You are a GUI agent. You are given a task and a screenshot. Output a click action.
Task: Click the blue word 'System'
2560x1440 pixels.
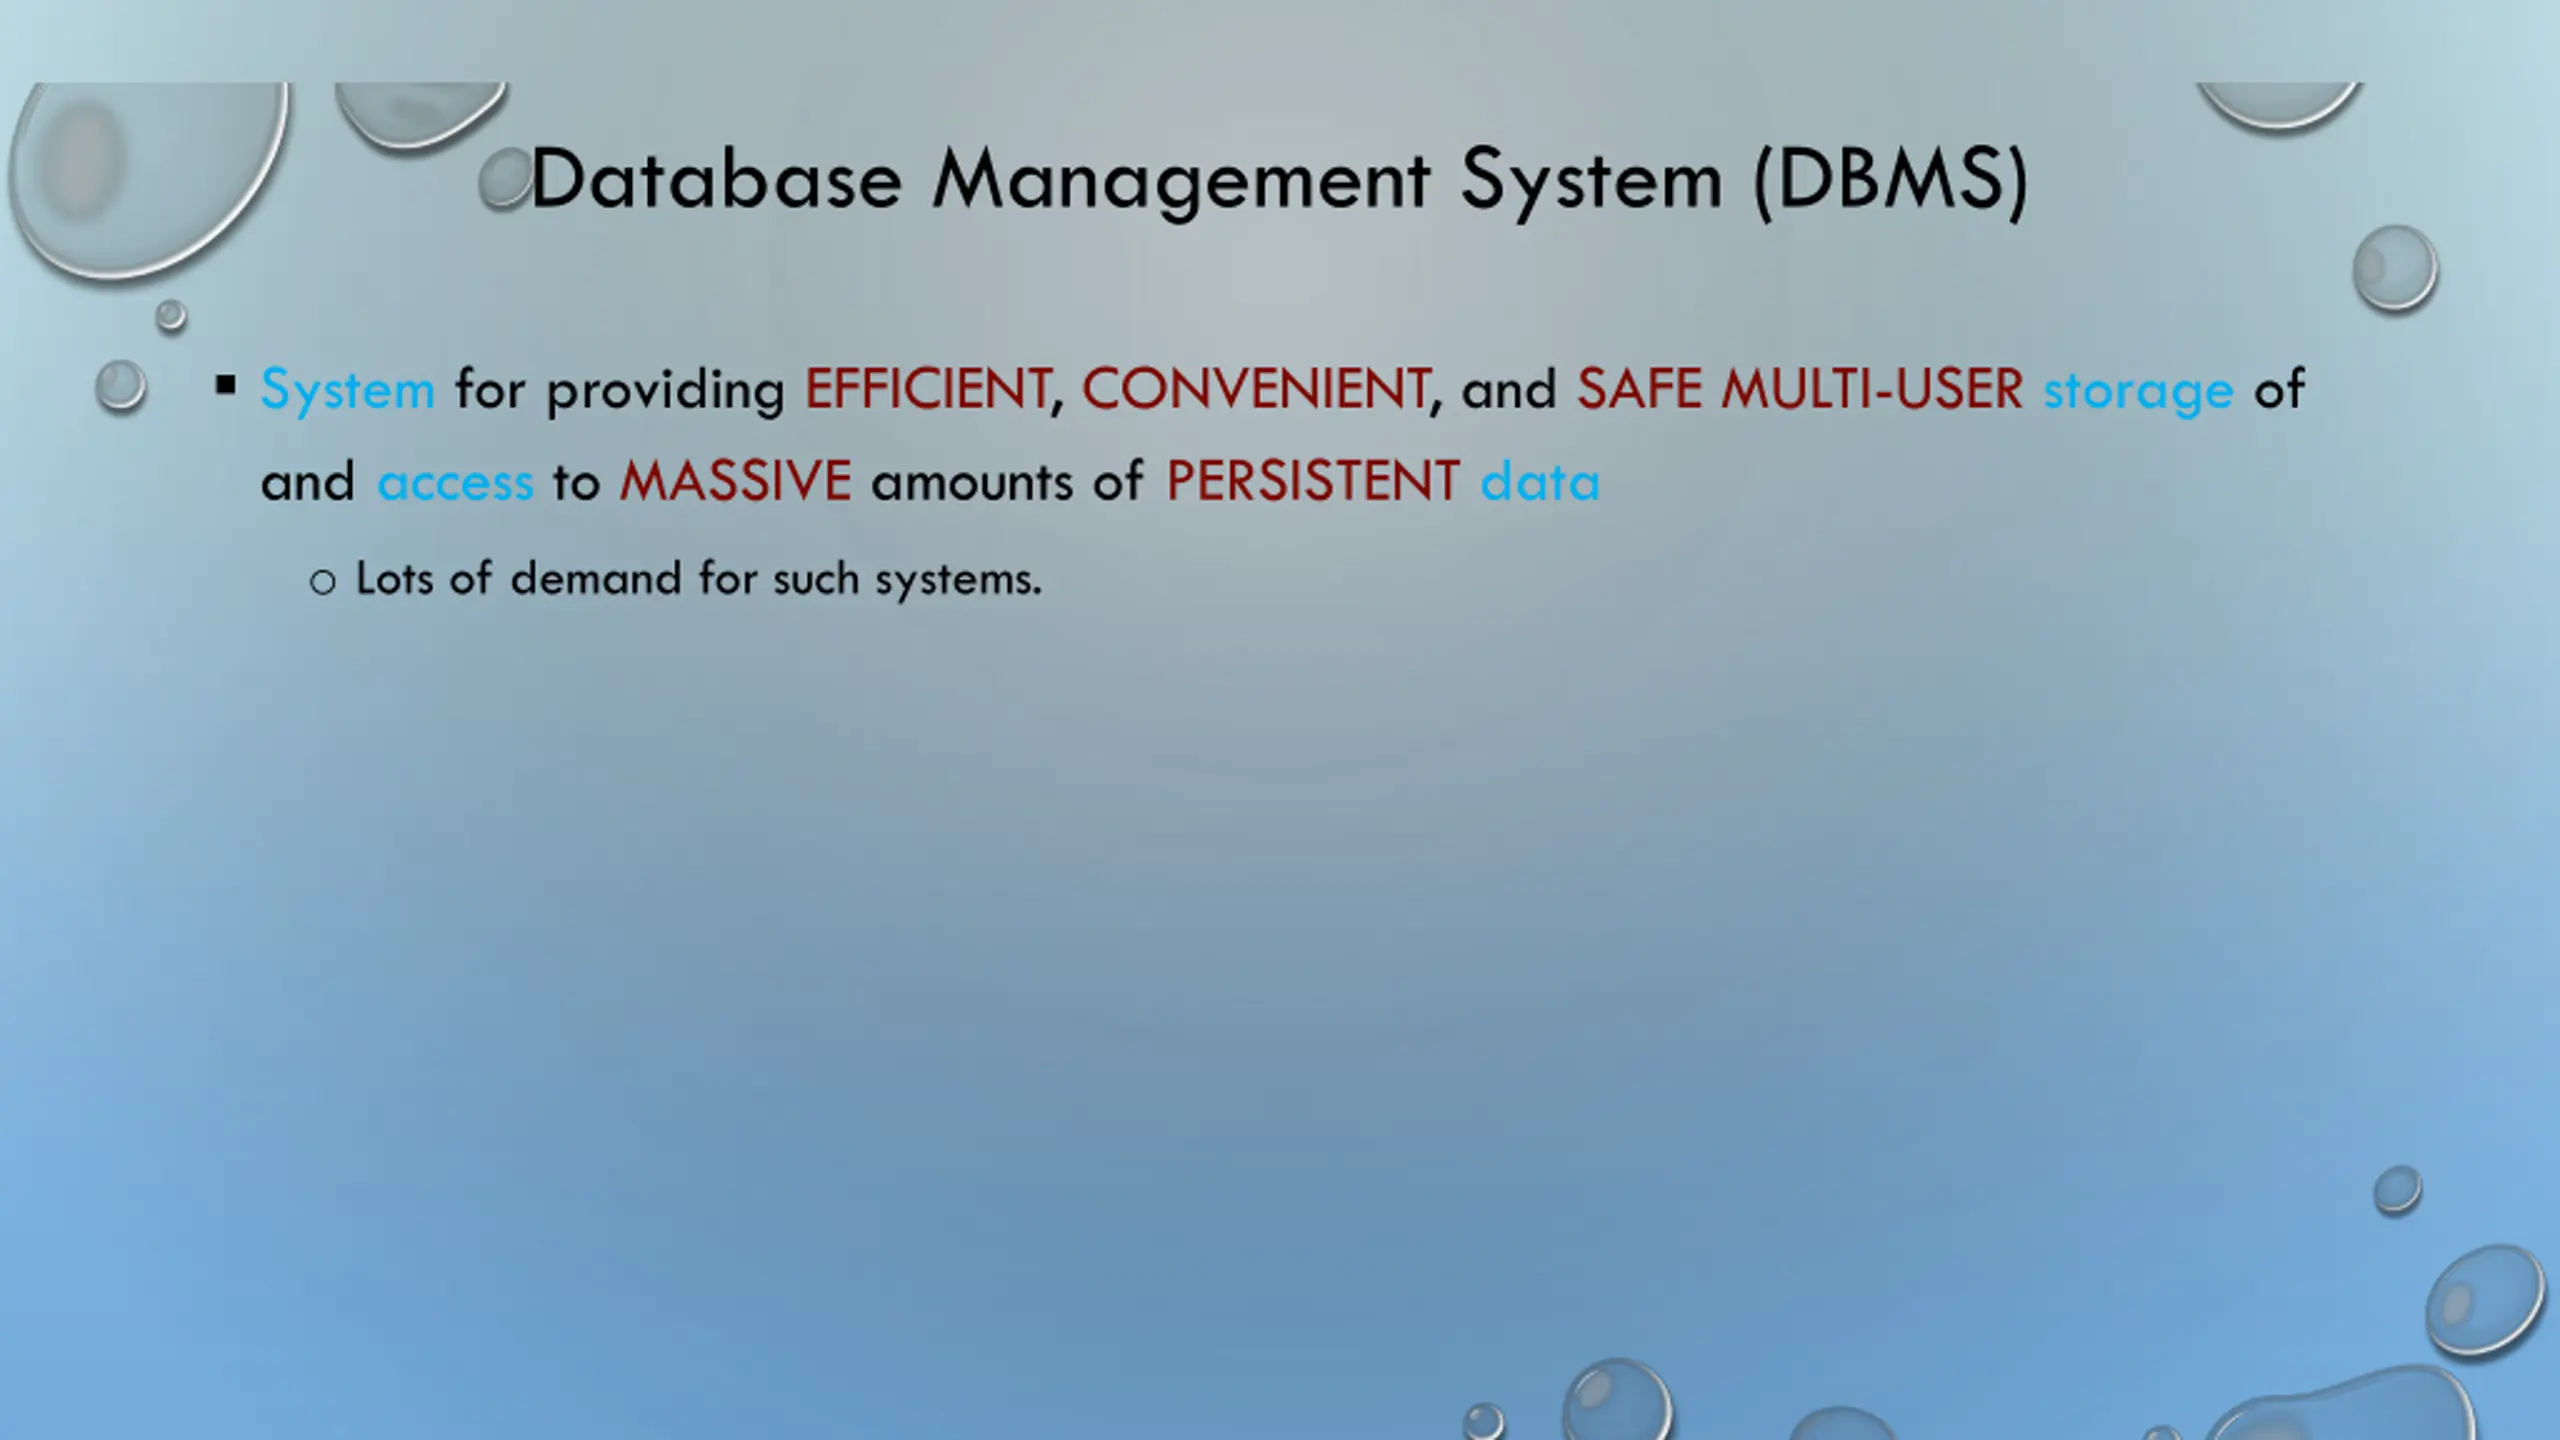coord(348,390)
